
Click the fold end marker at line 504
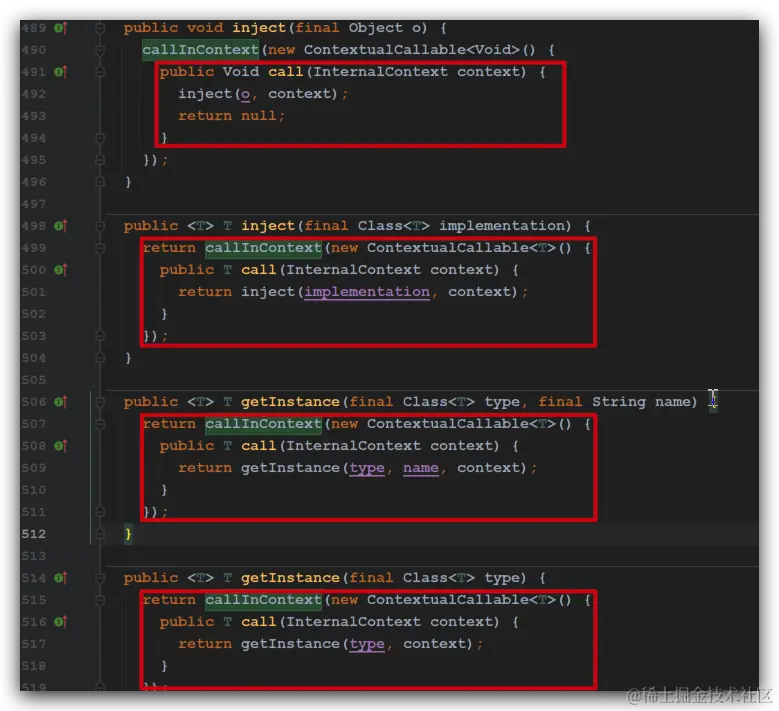click(100, 358)
